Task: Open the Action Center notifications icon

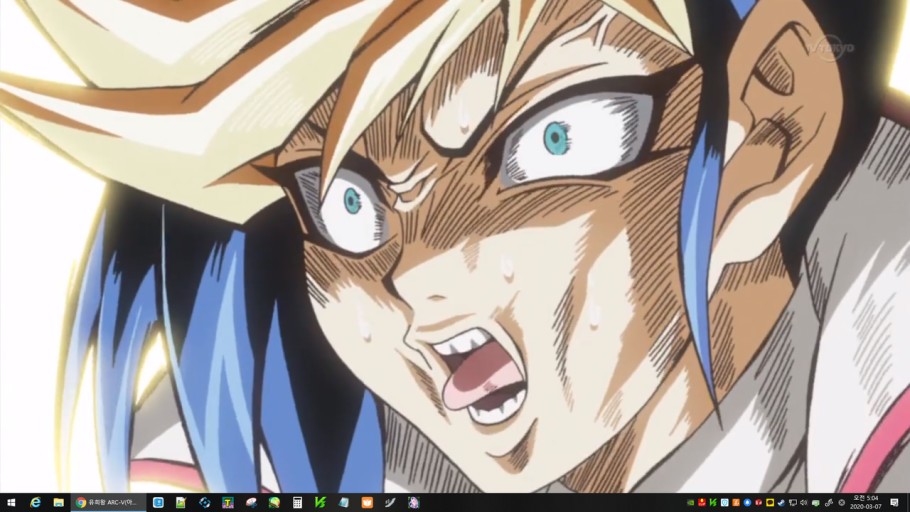Action: pos(894,503)
